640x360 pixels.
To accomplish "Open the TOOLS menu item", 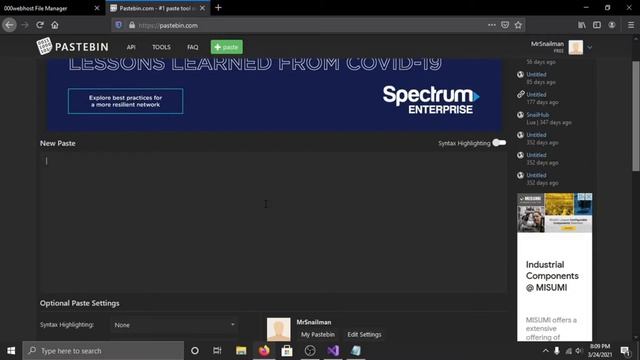I will tap(161, 47).
